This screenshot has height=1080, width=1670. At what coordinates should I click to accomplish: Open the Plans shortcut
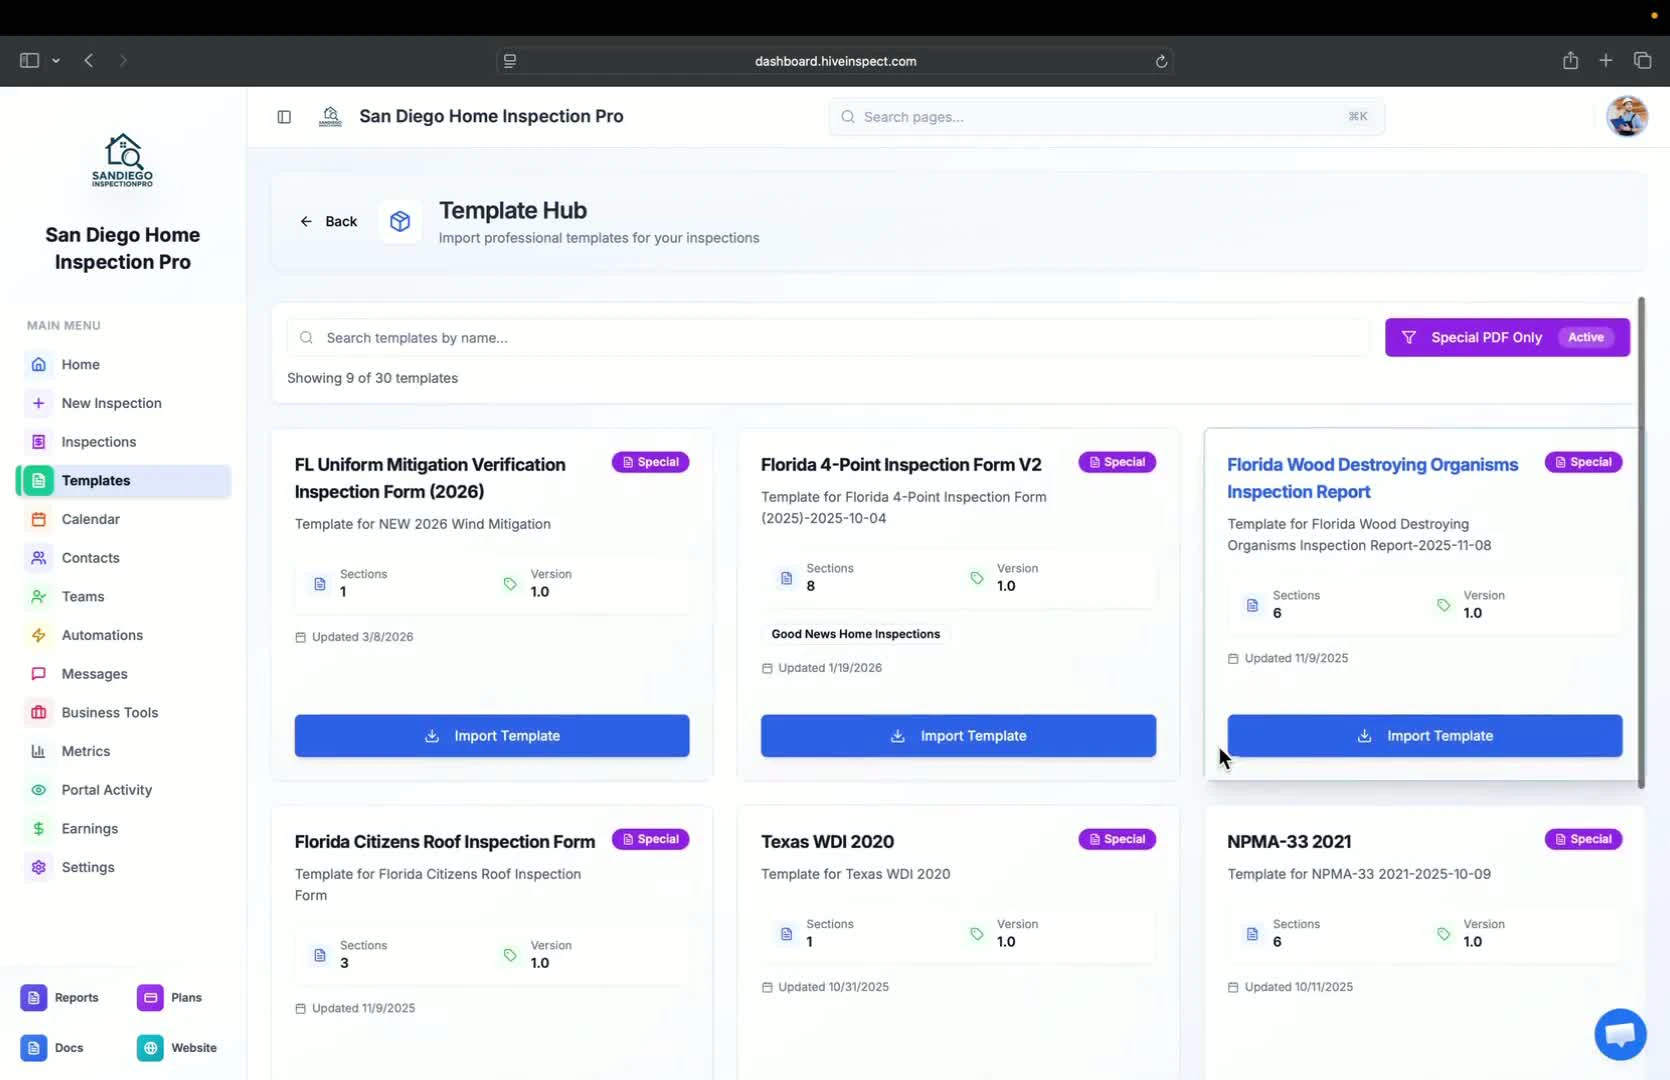point(170,998)
